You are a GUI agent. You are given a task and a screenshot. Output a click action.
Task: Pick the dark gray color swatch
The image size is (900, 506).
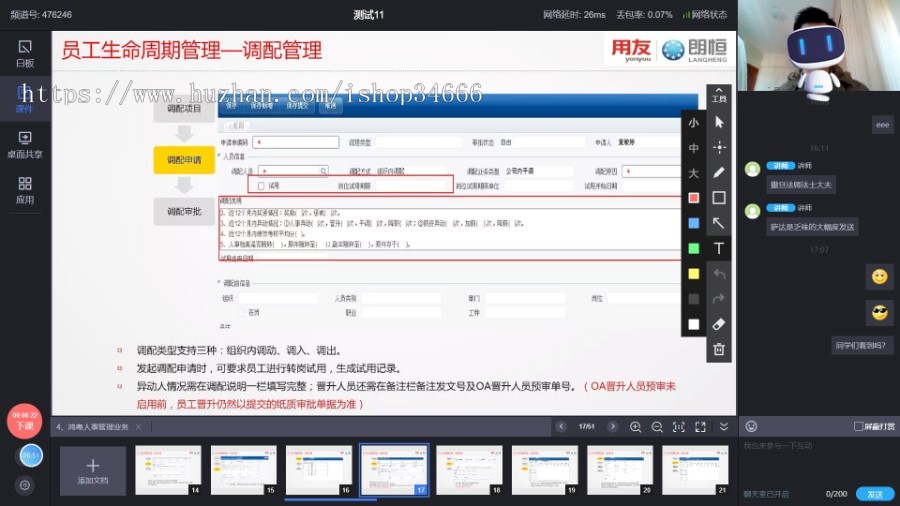[x=693, y=299]
